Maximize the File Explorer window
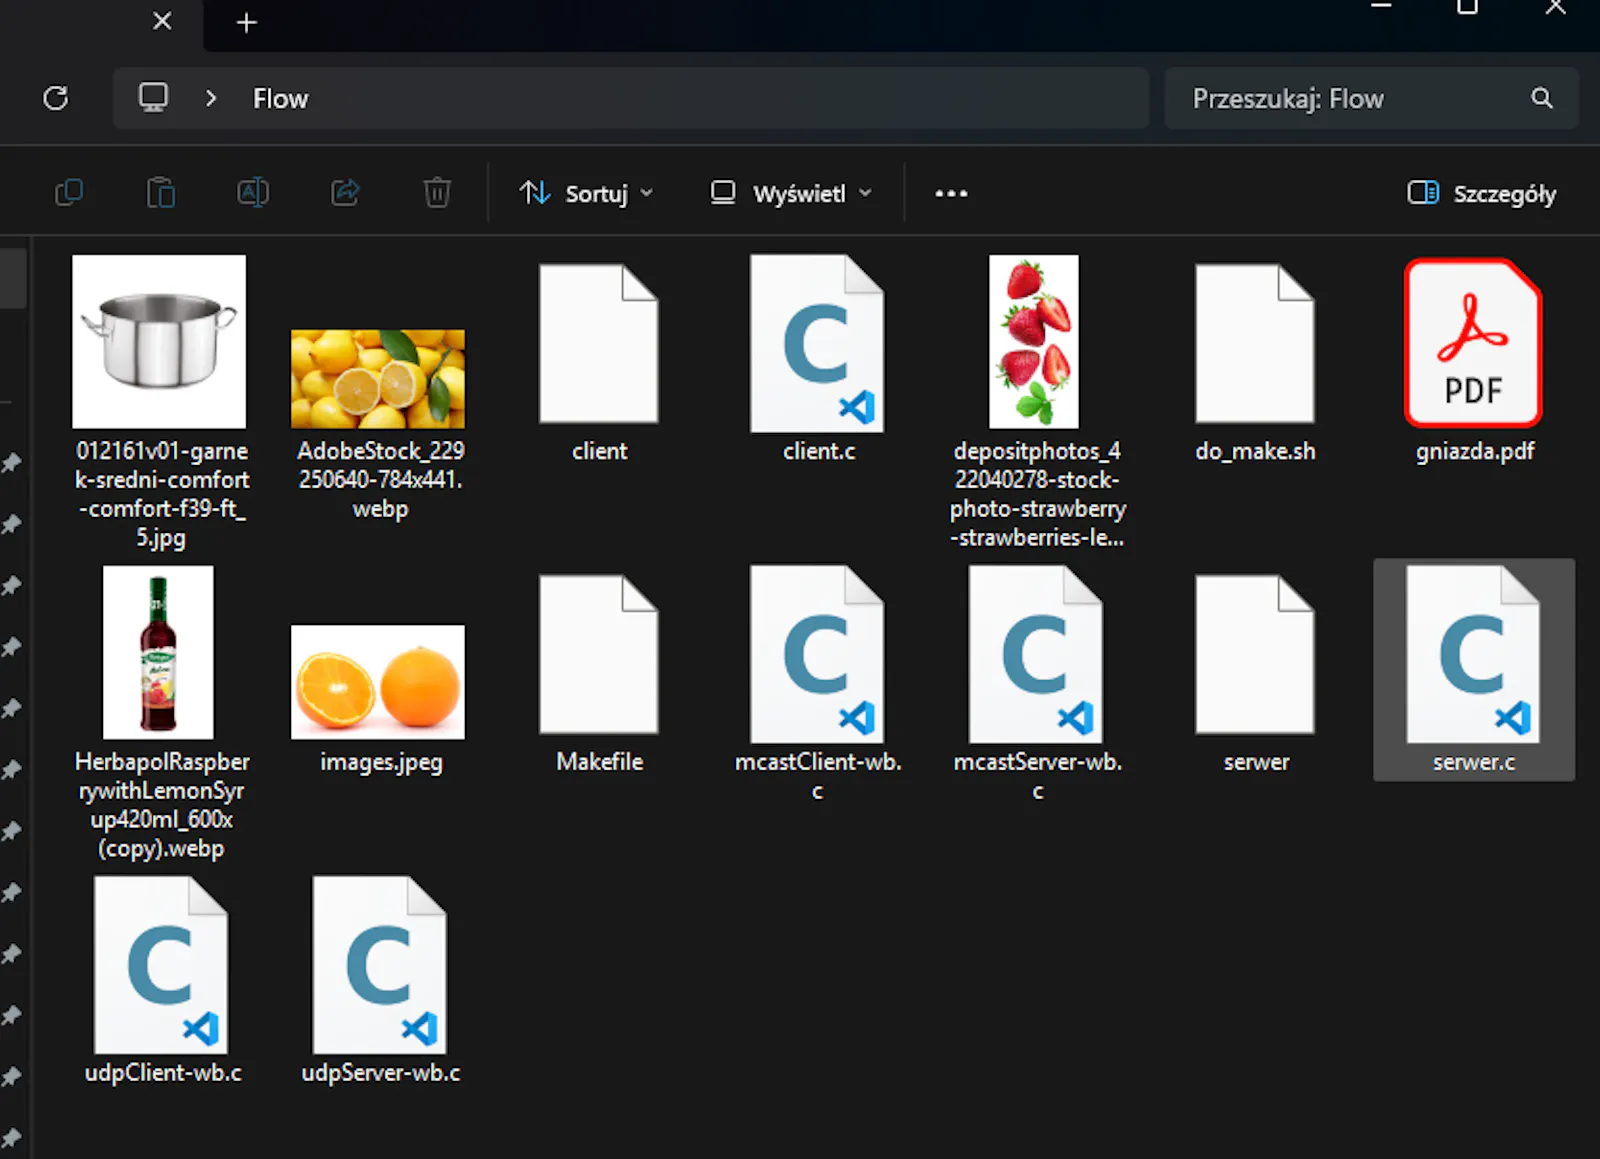Screen dimensions: 1600x1159 [1467, 8]
